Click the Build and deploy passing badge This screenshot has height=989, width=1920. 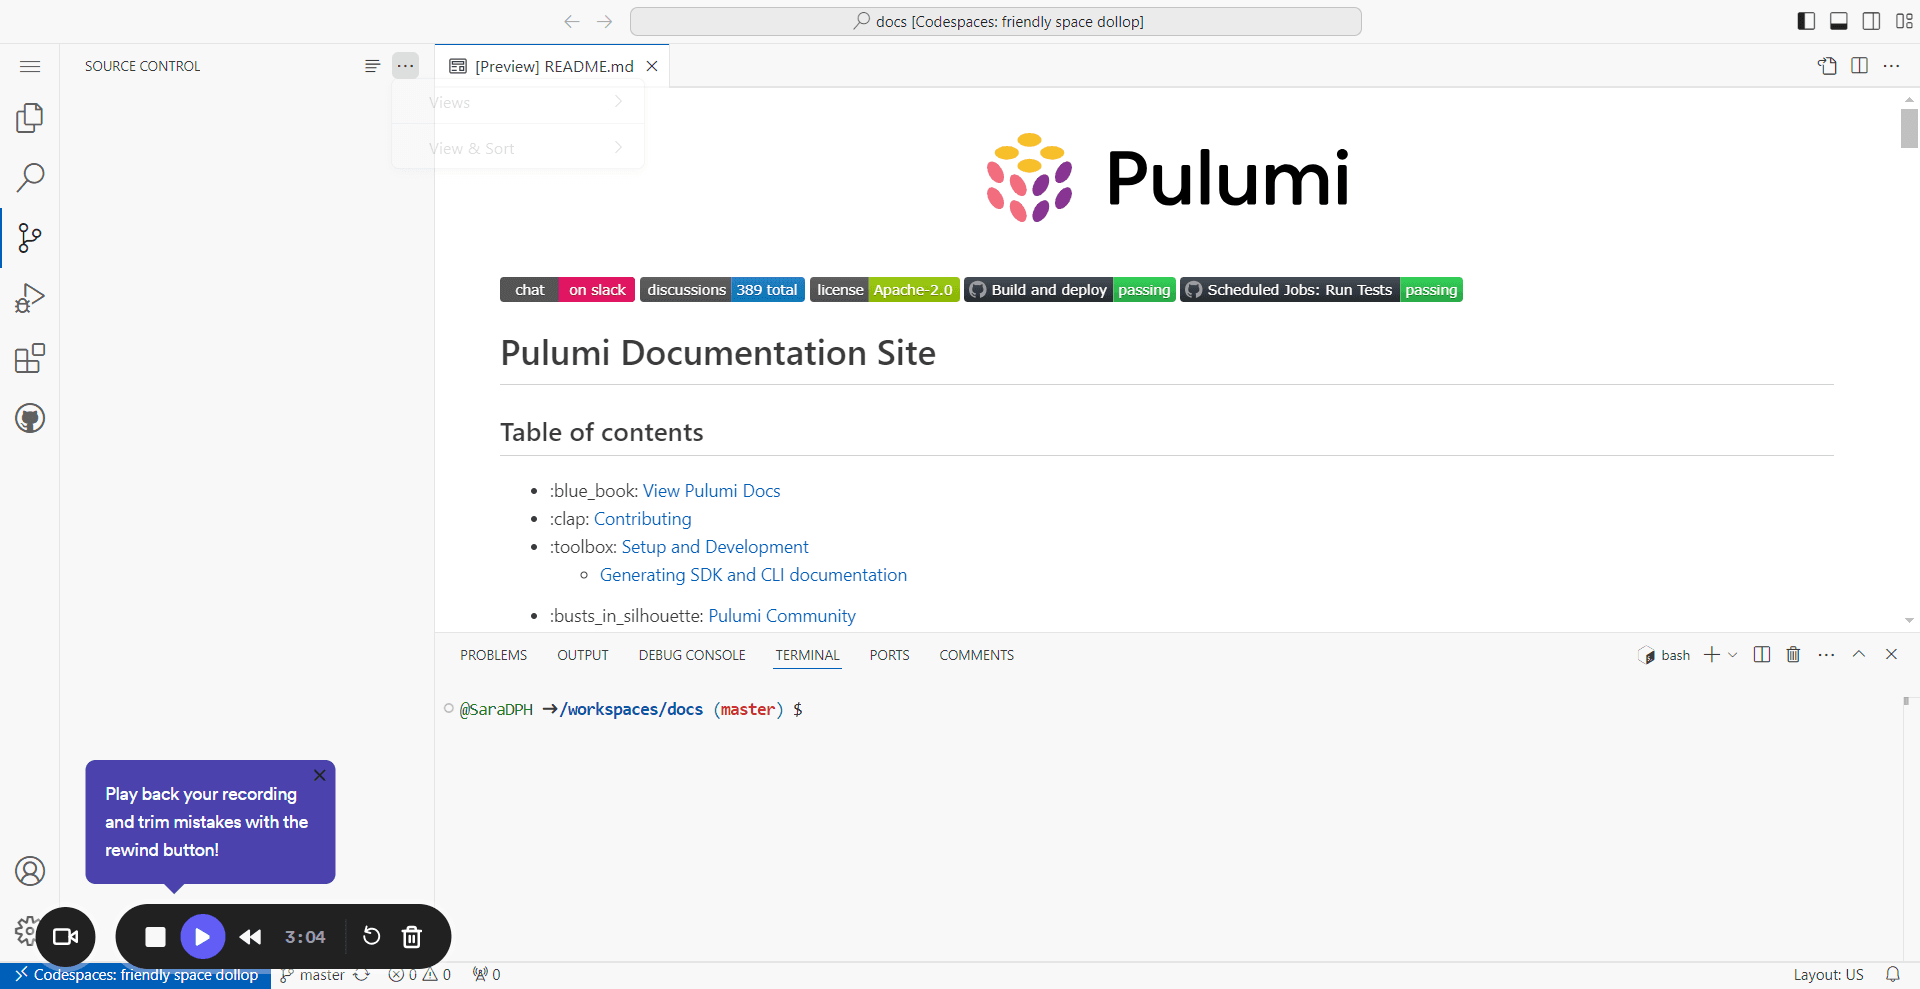[1069, 290]
